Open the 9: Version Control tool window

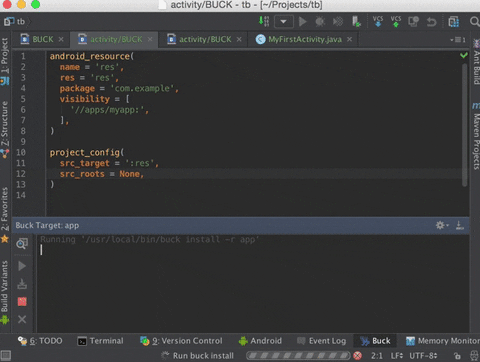click(181, 341)
